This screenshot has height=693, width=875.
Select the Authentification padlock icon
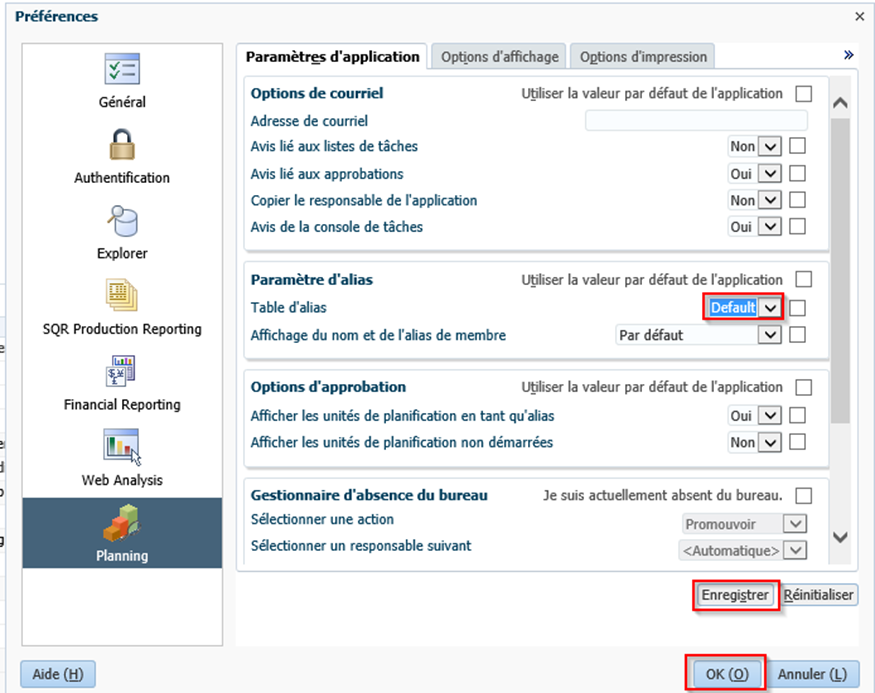(122, 145)
